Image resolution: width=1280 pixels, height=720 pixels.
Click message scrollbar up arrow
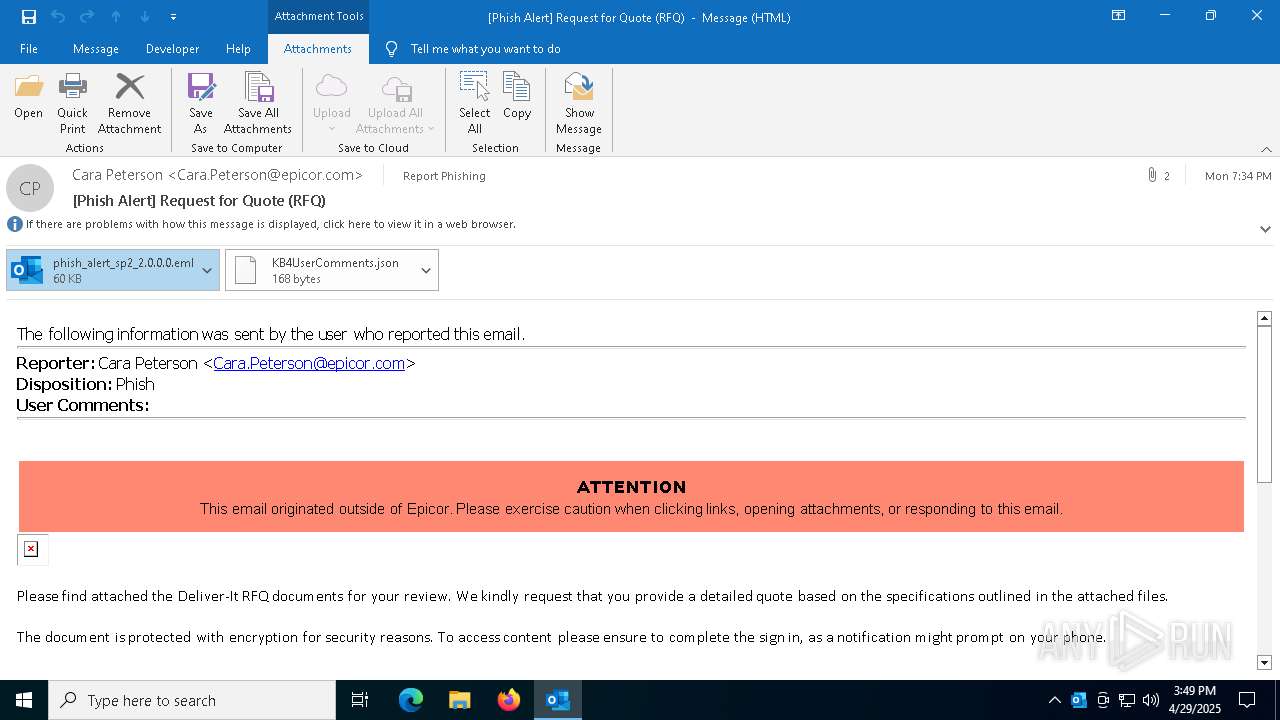coord(1264,318)
